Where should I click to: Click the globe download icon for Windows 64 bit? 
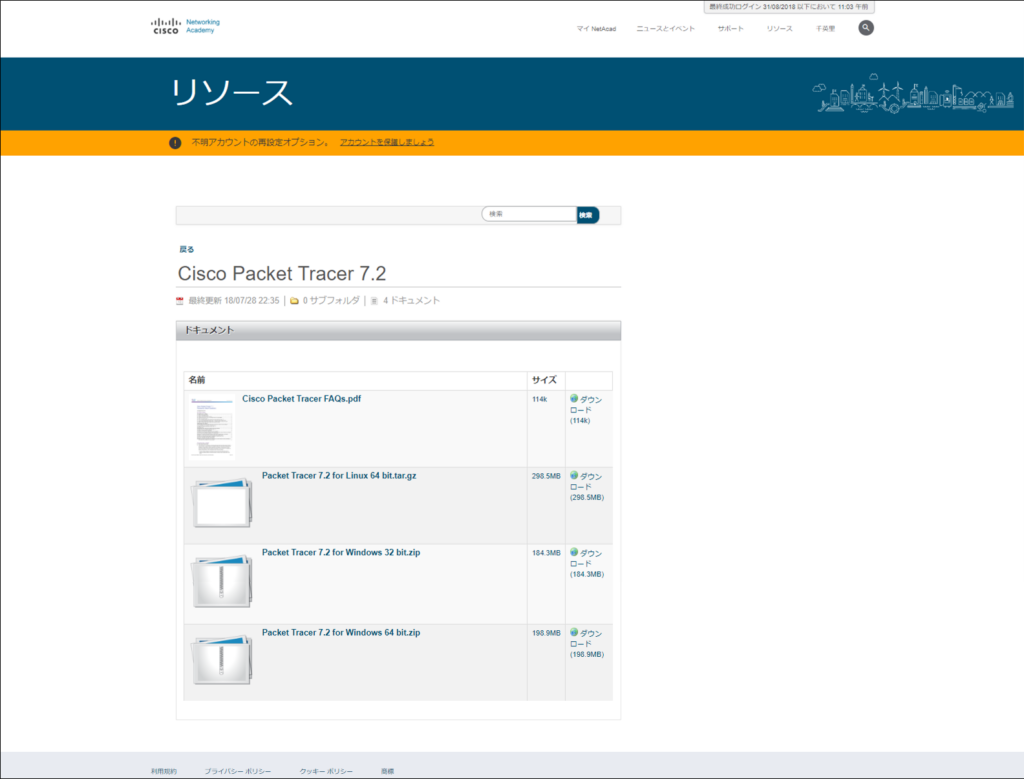pos(574,633)
